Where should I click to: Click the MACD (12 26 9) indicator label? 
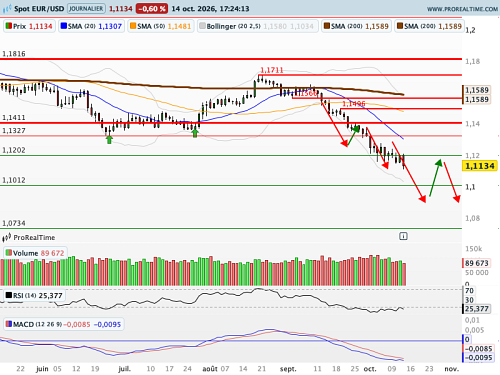pos(64,324)
